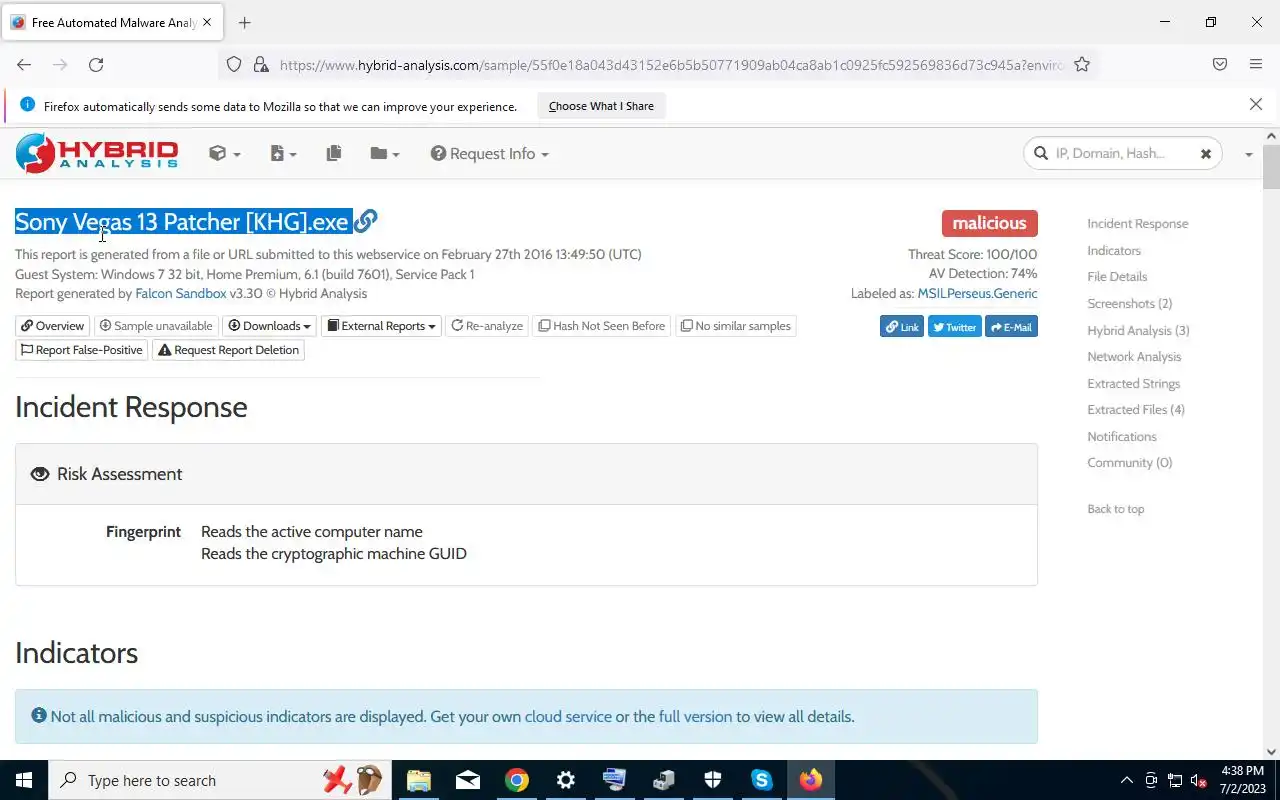Click the browser Reload icon
1280x800 pixels.
pyautogui.click(x=96, y=64)
